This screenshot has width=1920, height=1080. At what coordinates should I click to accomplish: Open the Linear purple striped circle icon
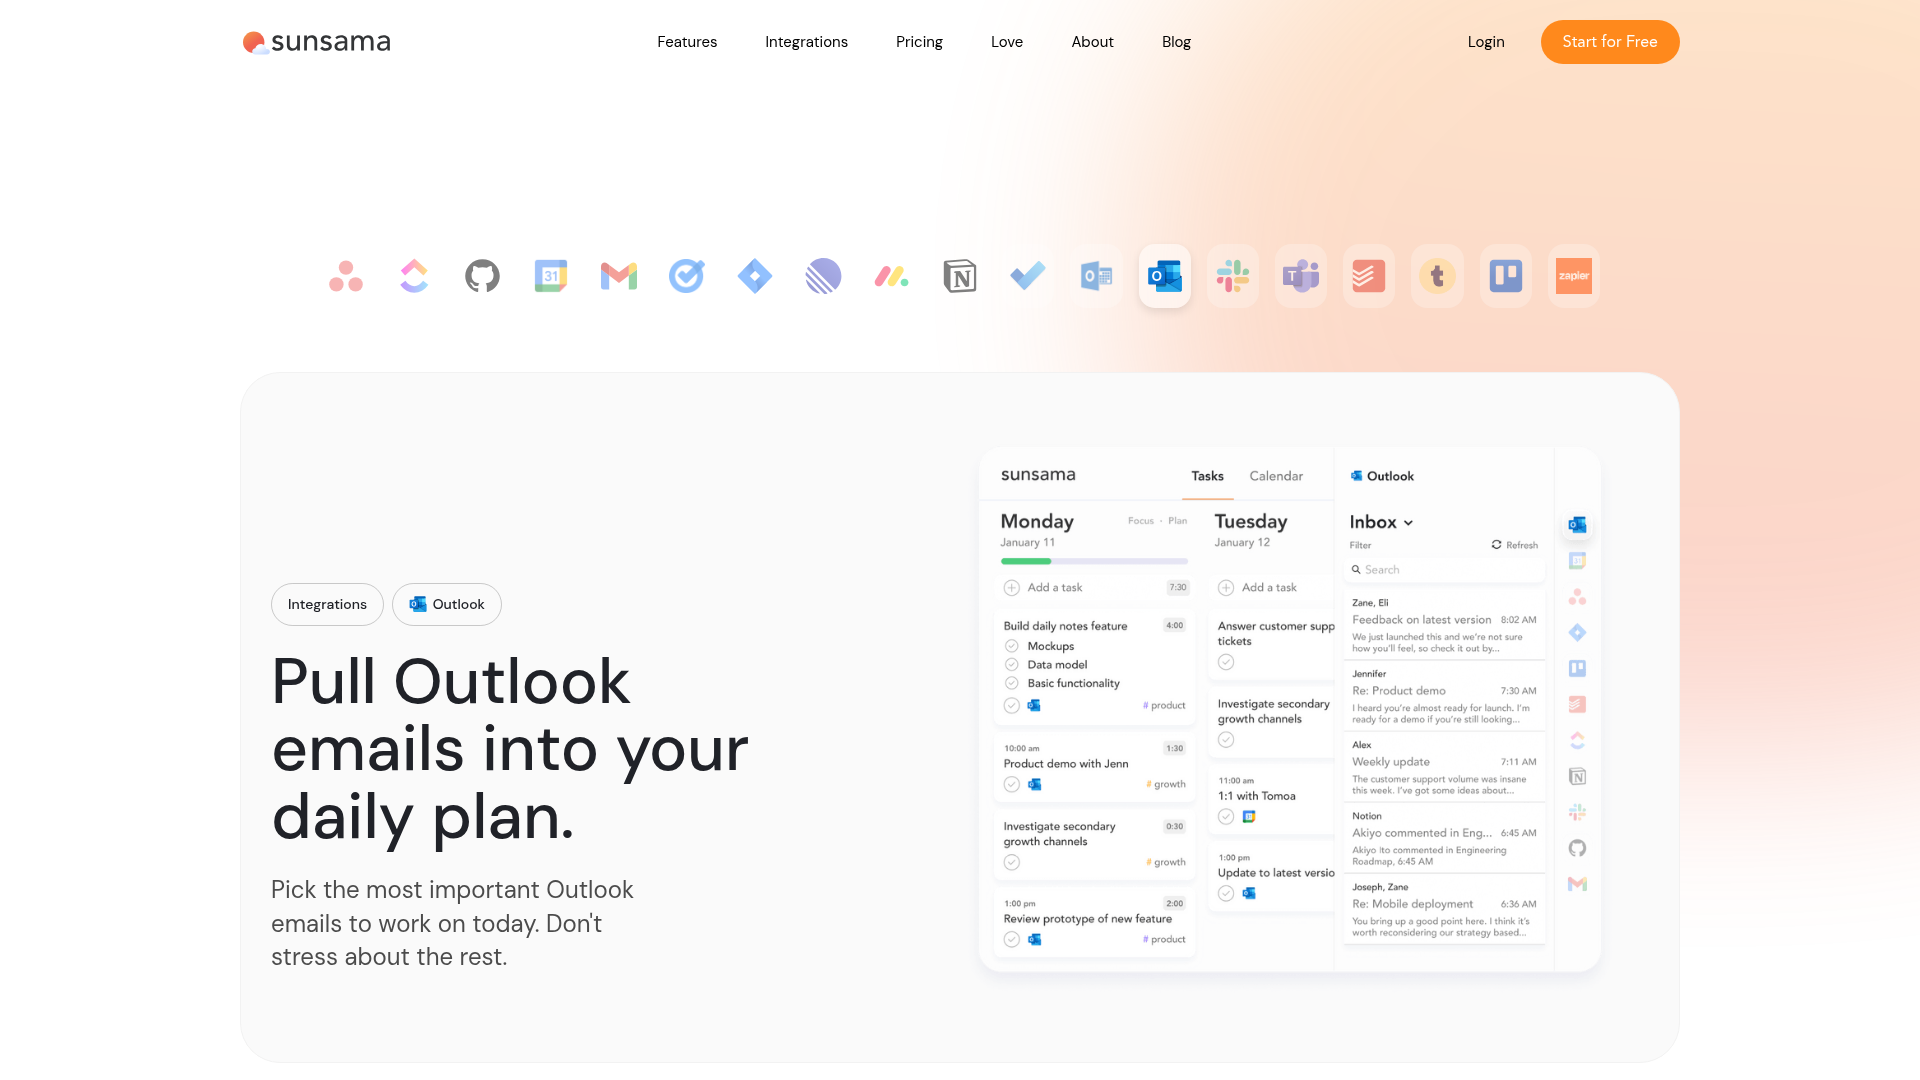(823, 276)
